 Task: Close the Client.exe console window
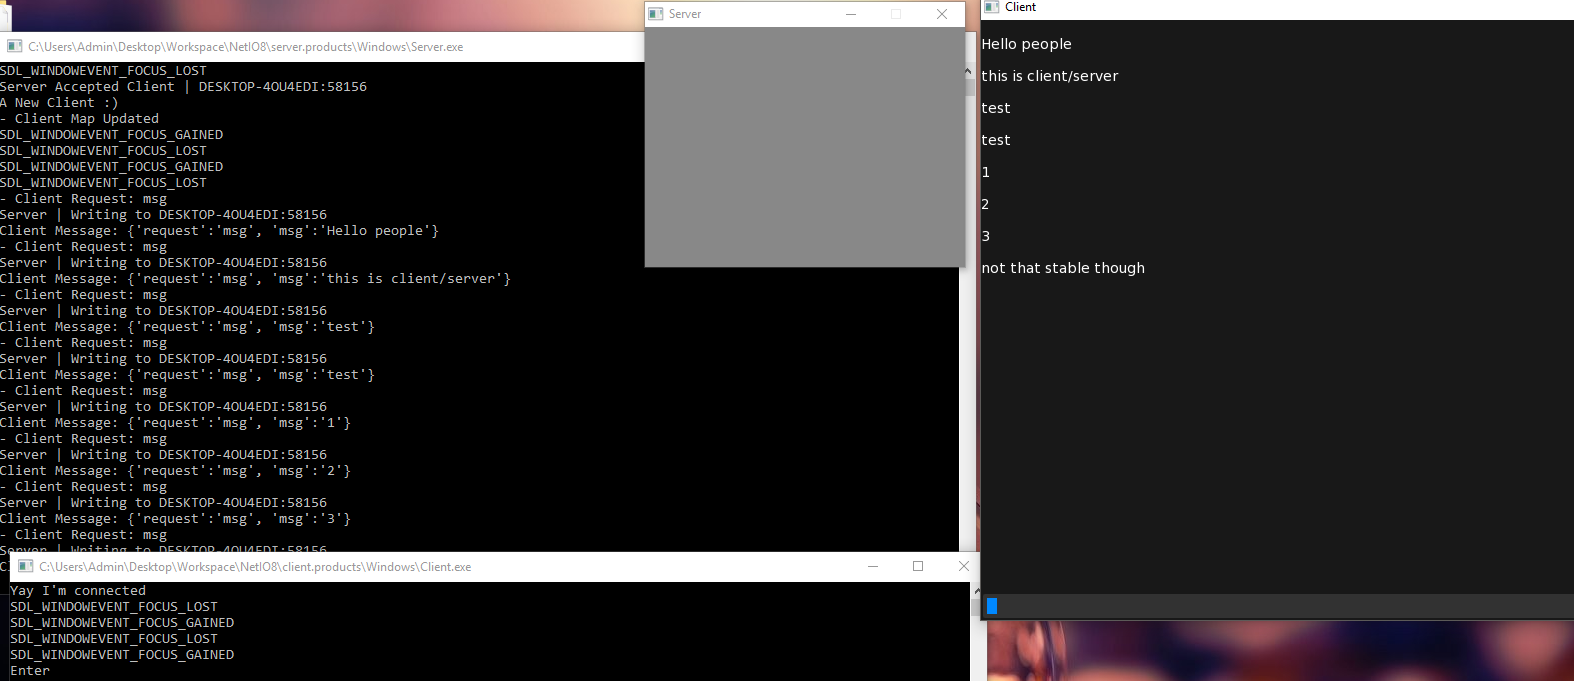(963, 567)
